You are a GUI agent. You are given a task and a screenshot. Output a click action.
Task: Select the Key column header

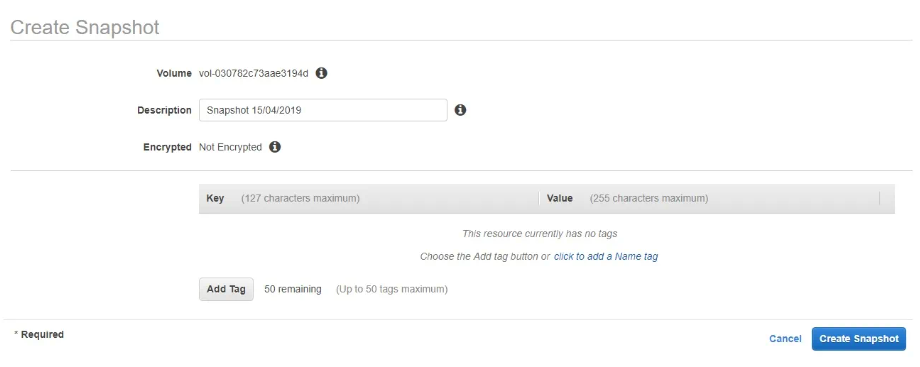215,198
